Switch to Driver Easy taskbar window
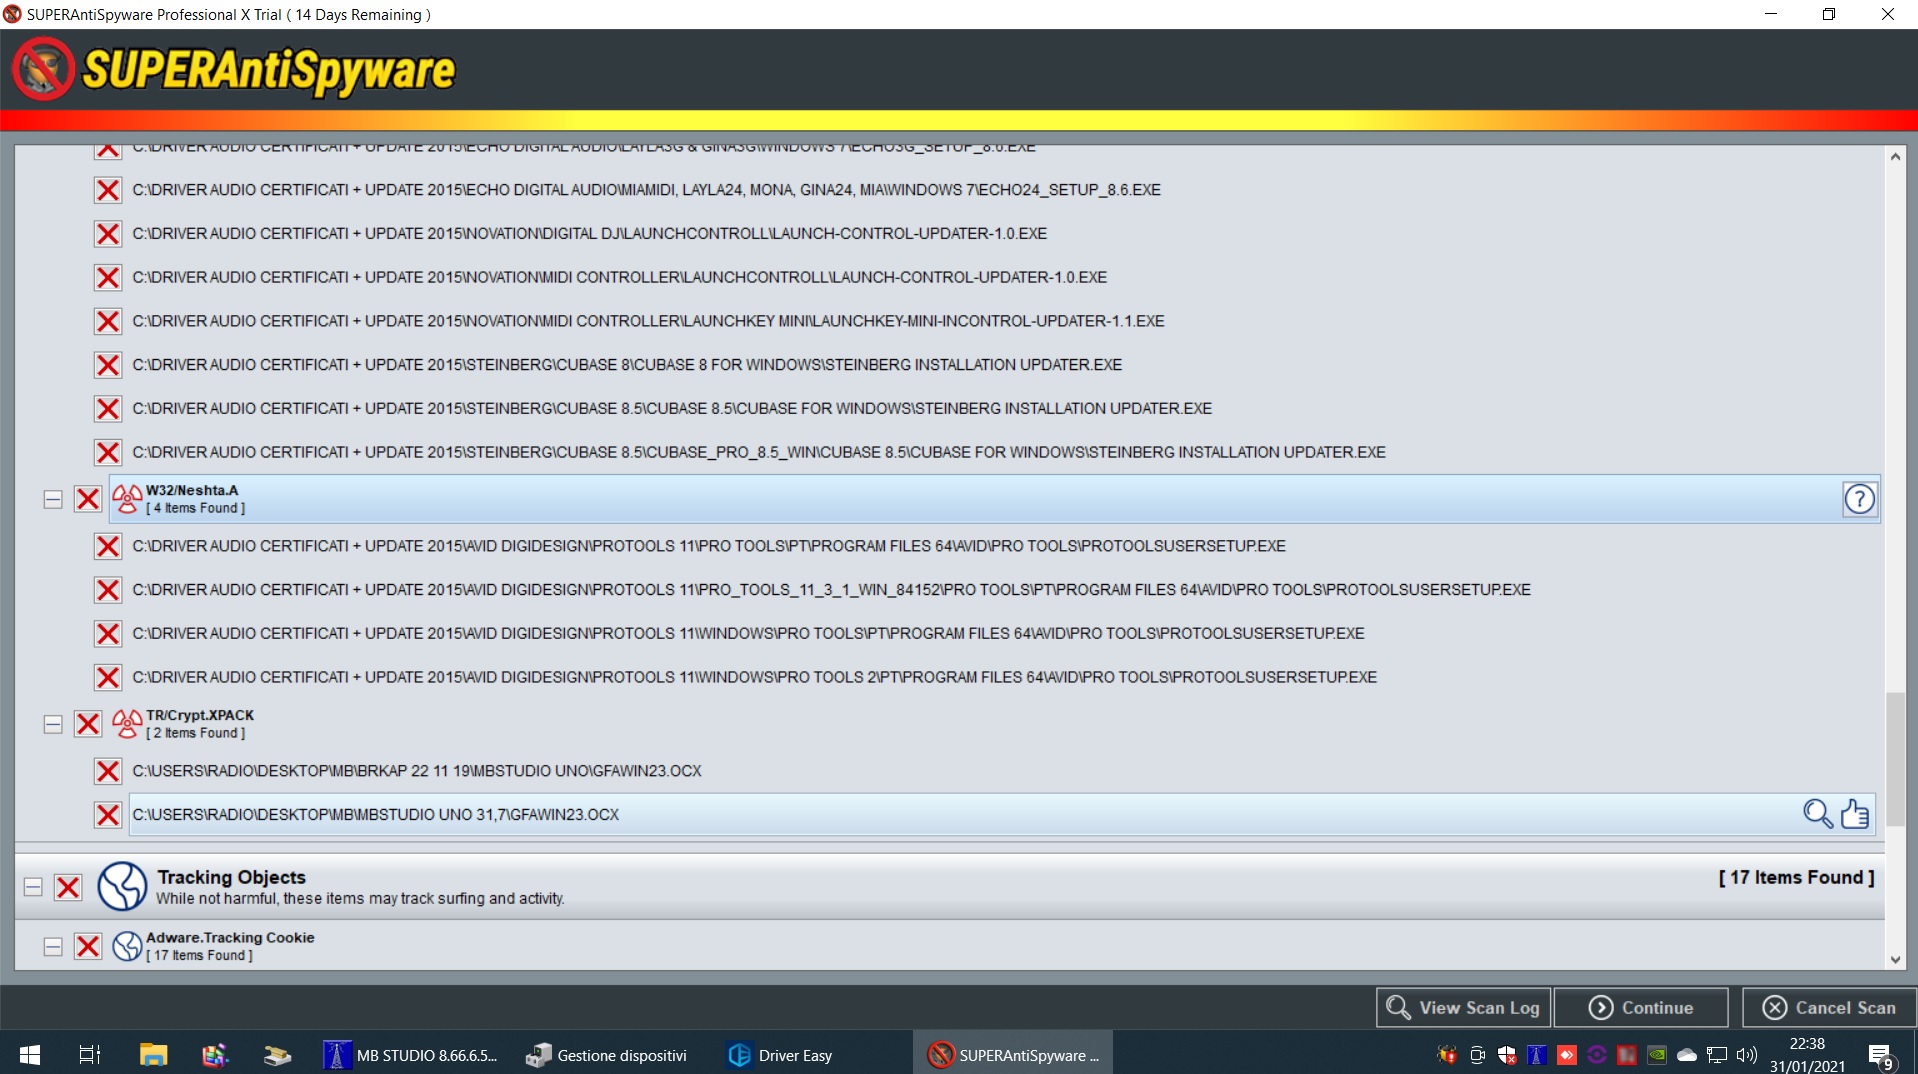 click(x=782, y=1055)
